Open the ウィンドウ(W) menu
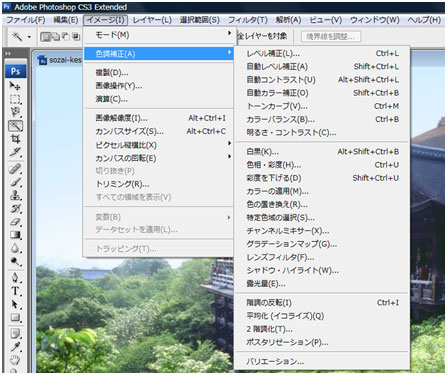This screenshot has height=375, width=447. coord(375,20)
